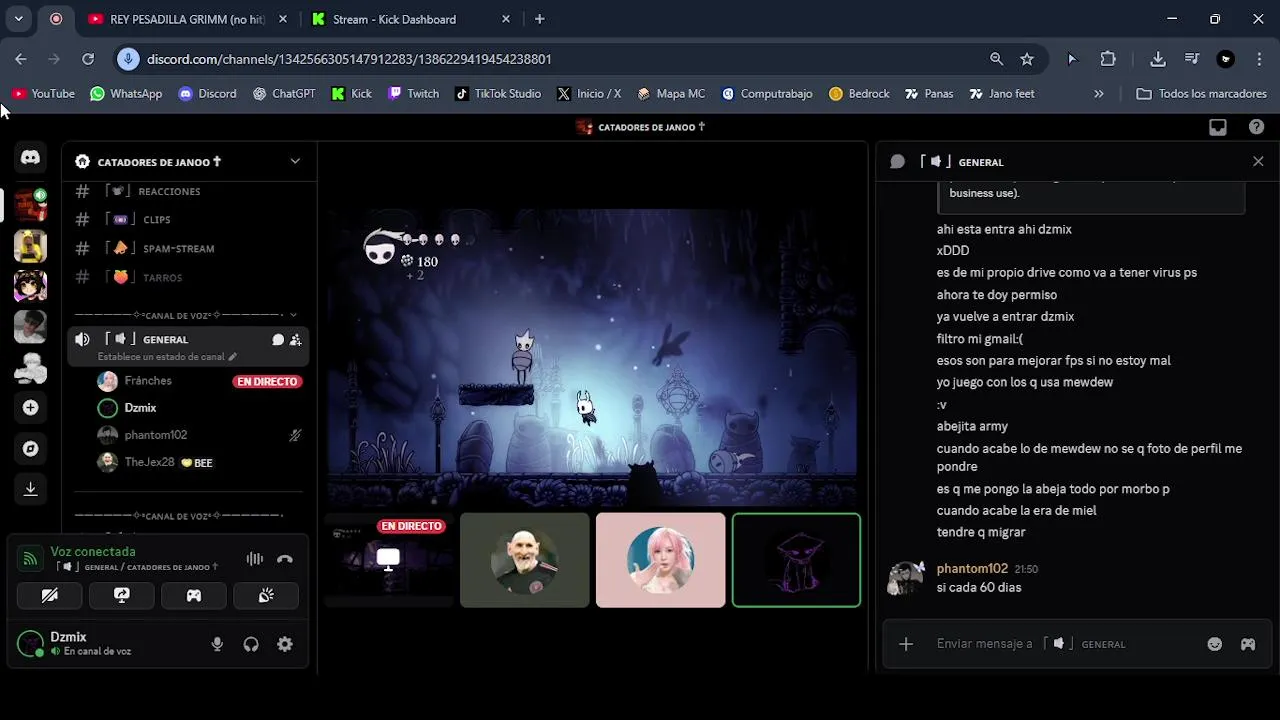
Task: Open TARROS text channel
Action: pos(188,277)
